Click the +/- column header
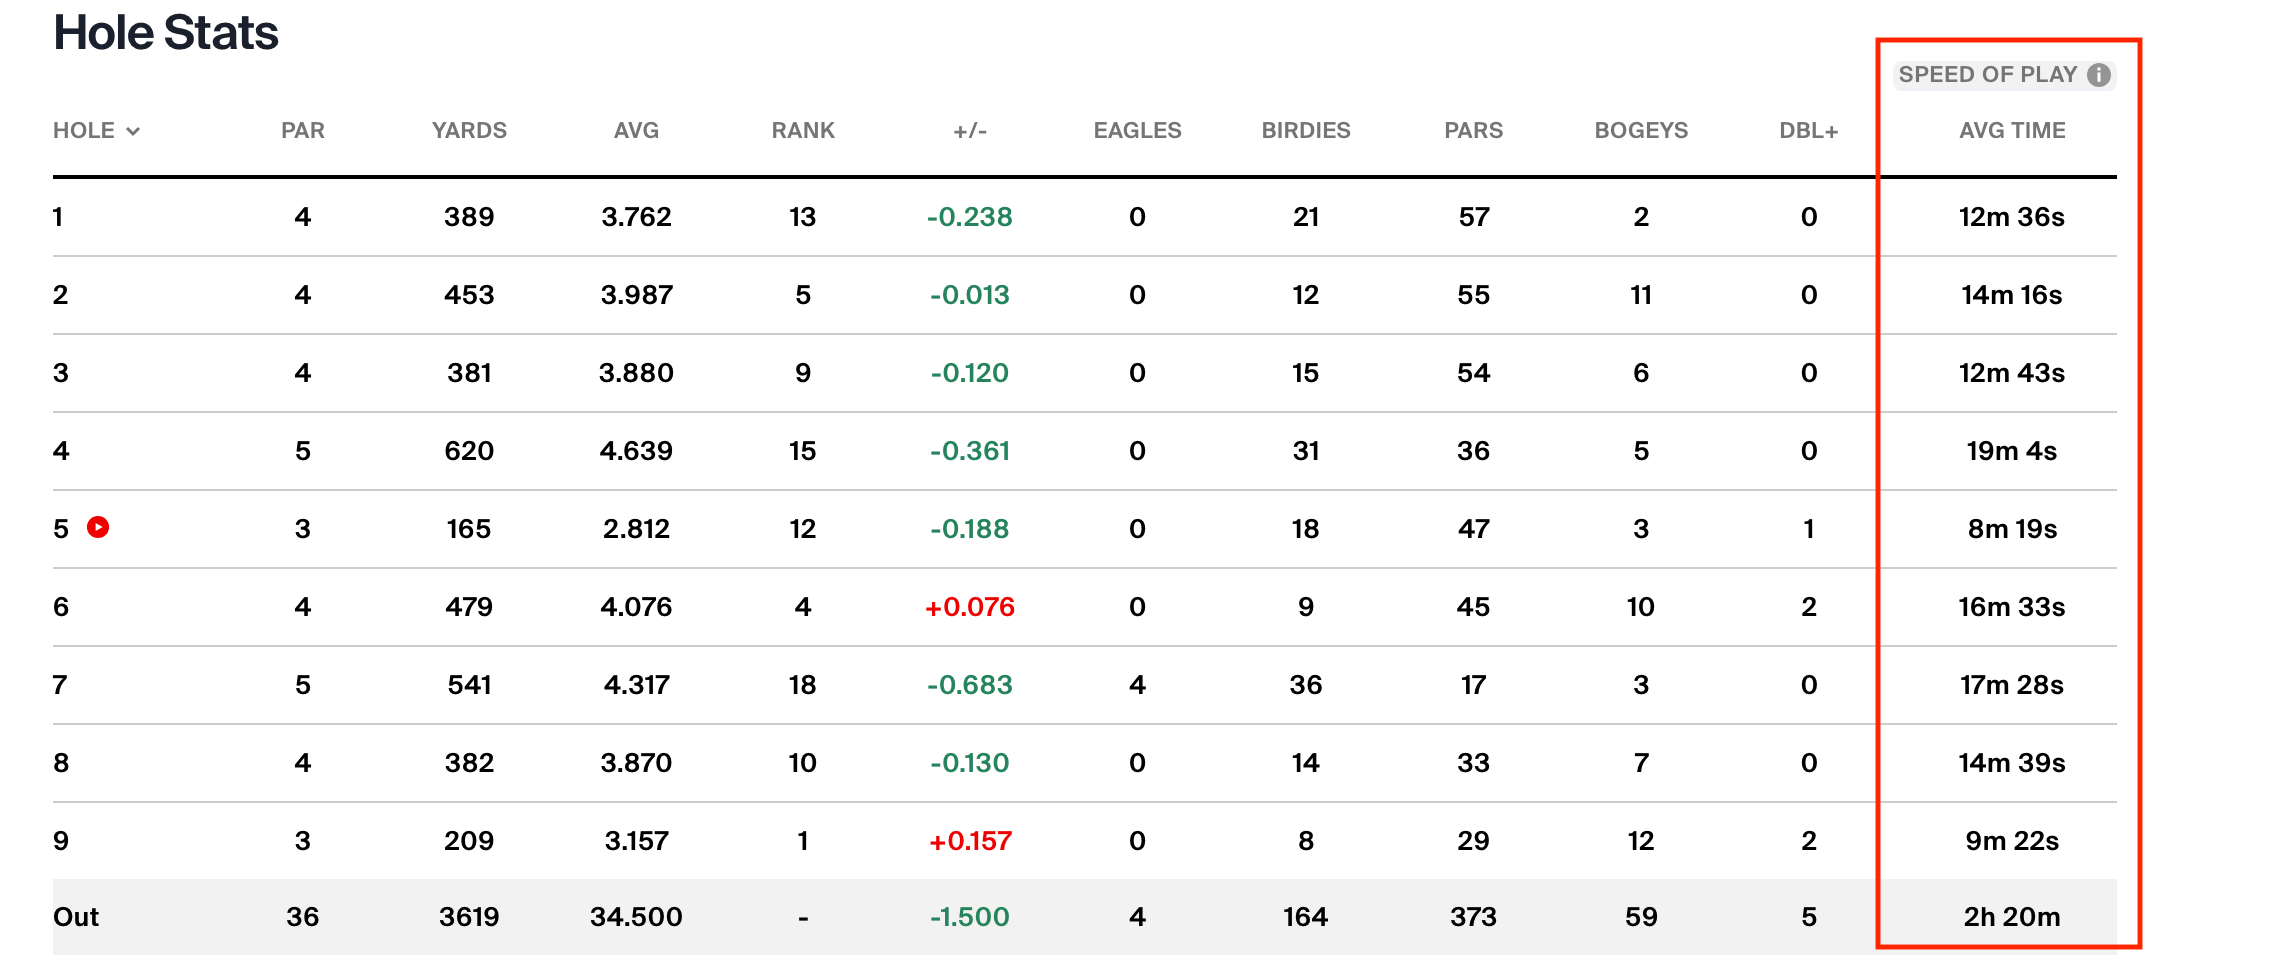The height and width of the screenshot is (958, 2294). tap(970, 131)
